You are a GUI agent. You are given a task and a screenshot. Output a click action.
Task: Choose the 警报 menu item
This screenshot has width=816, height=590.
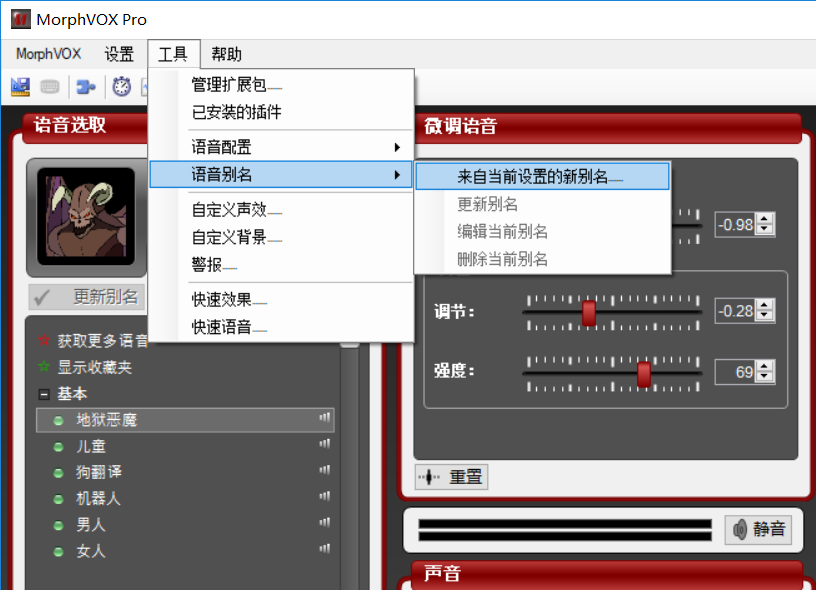point(282,265)
